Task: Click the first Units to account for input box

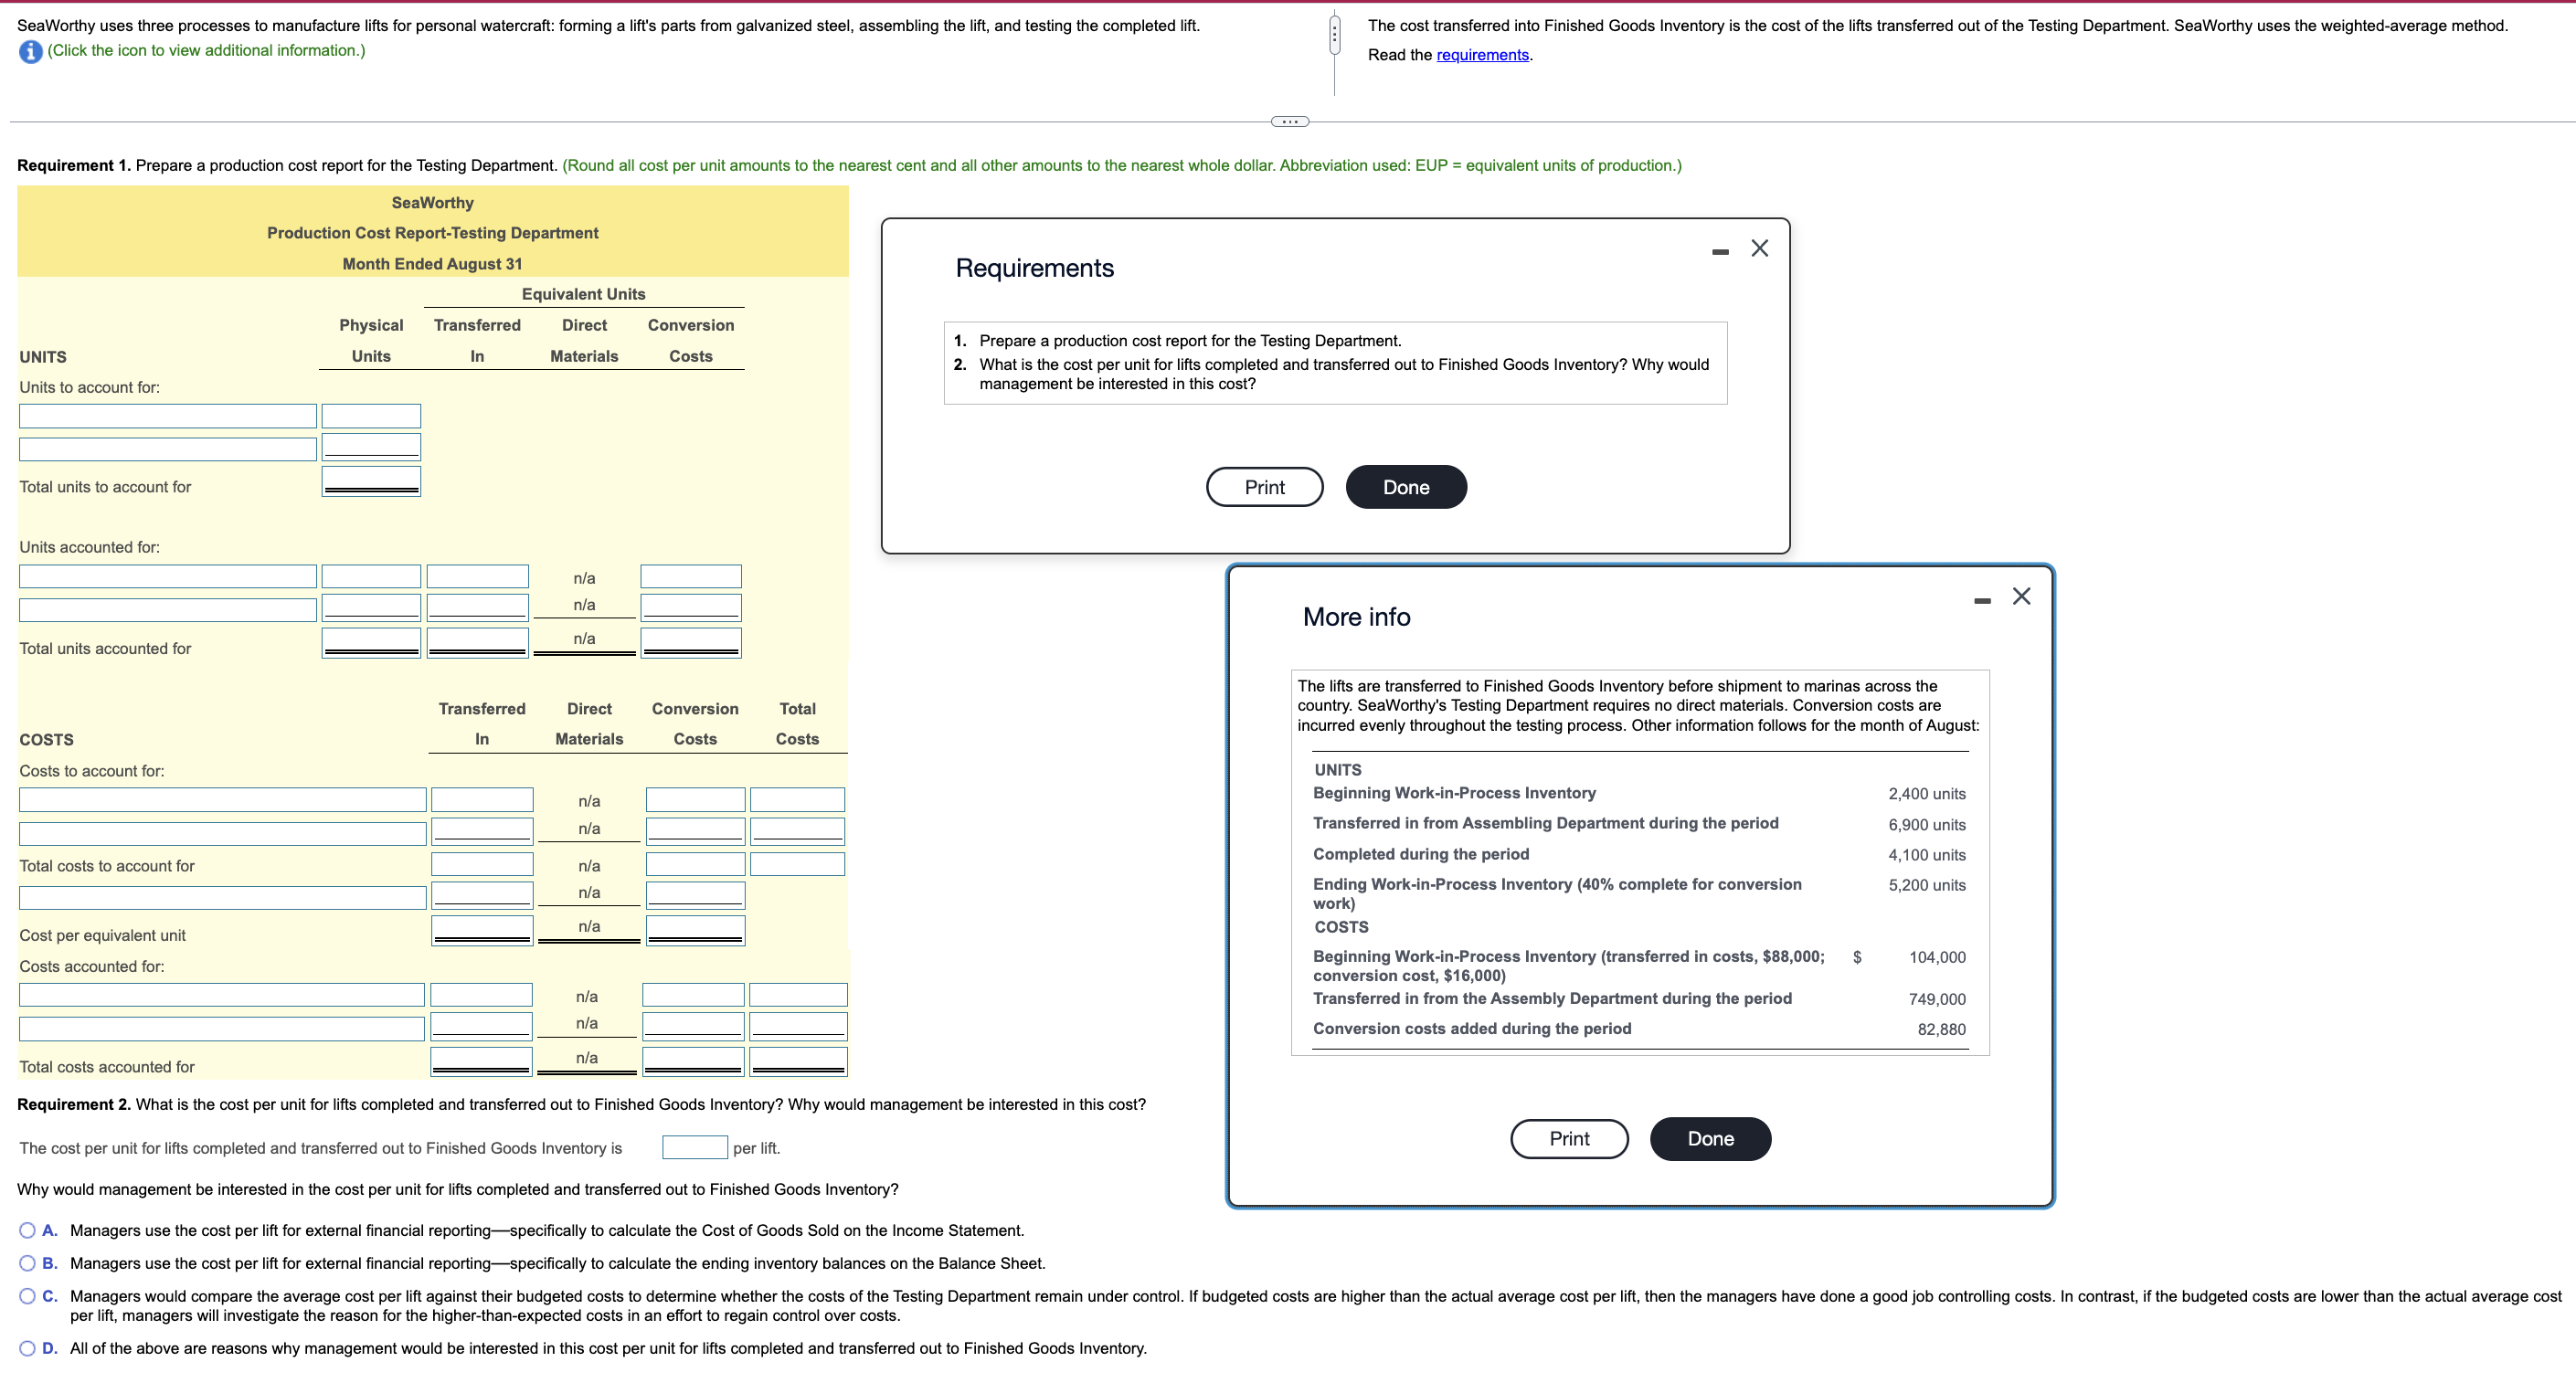Action: (167, 415)
